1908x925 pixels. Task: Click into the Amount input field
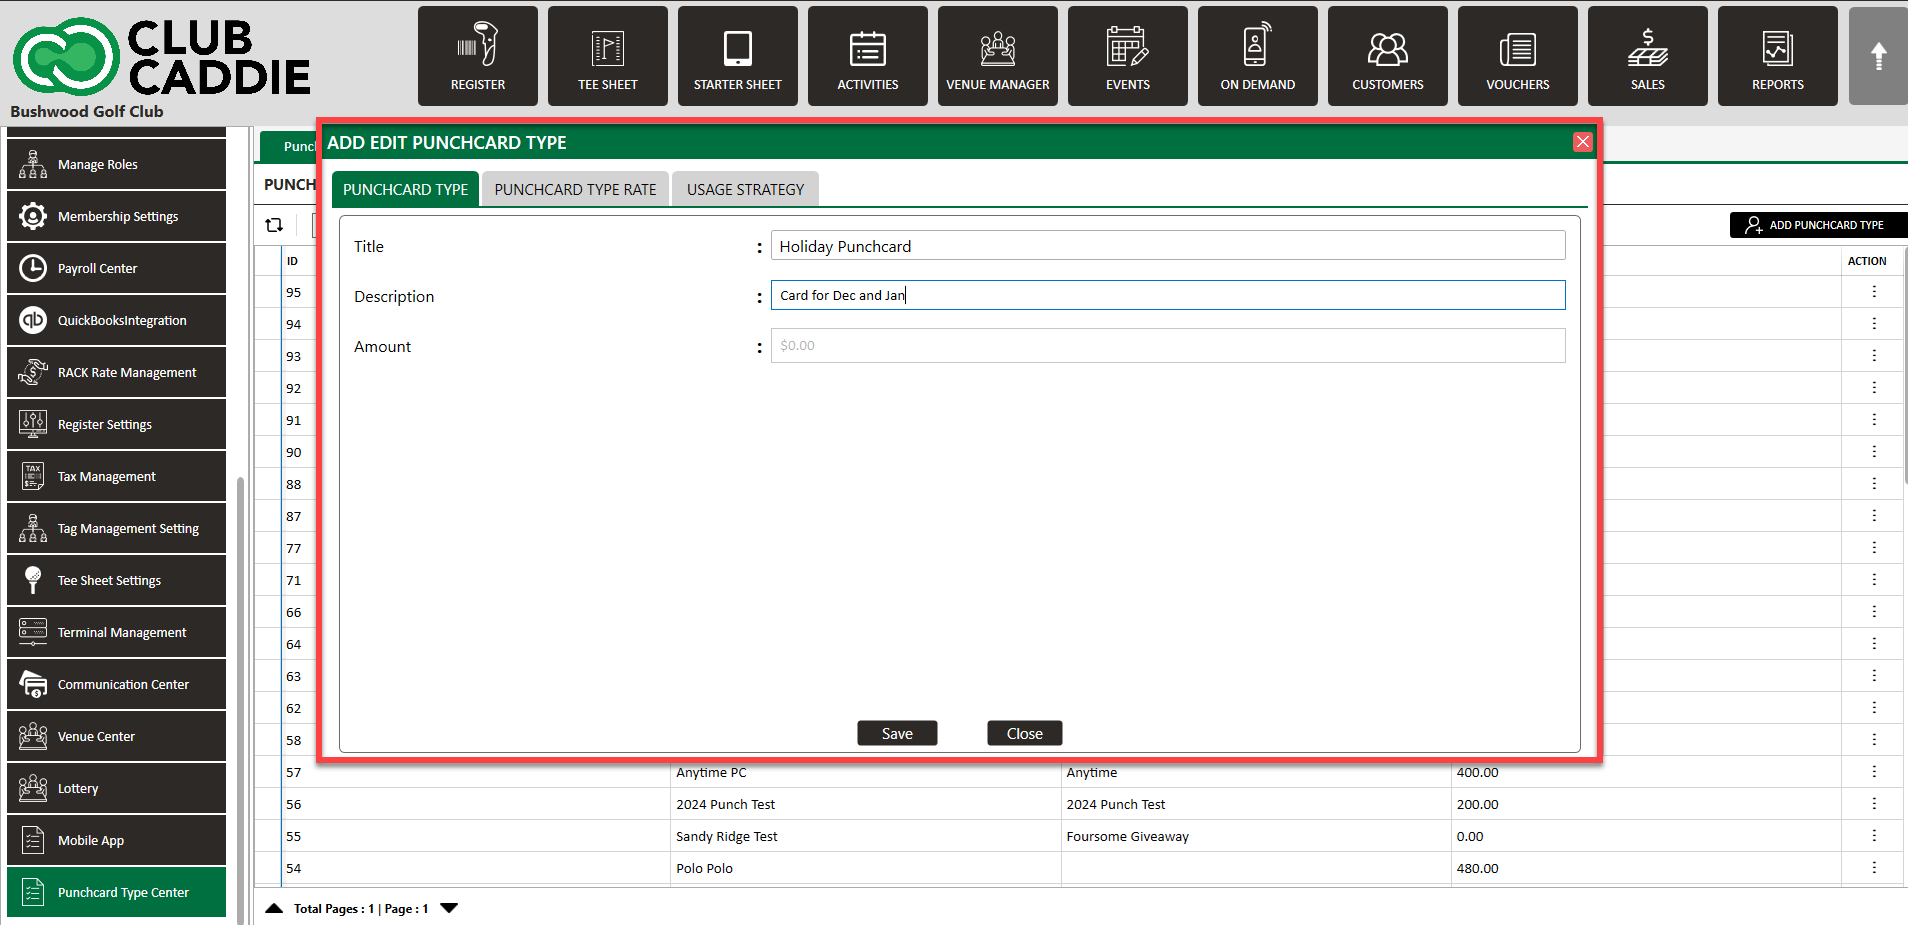click(x=1167, y=346)
